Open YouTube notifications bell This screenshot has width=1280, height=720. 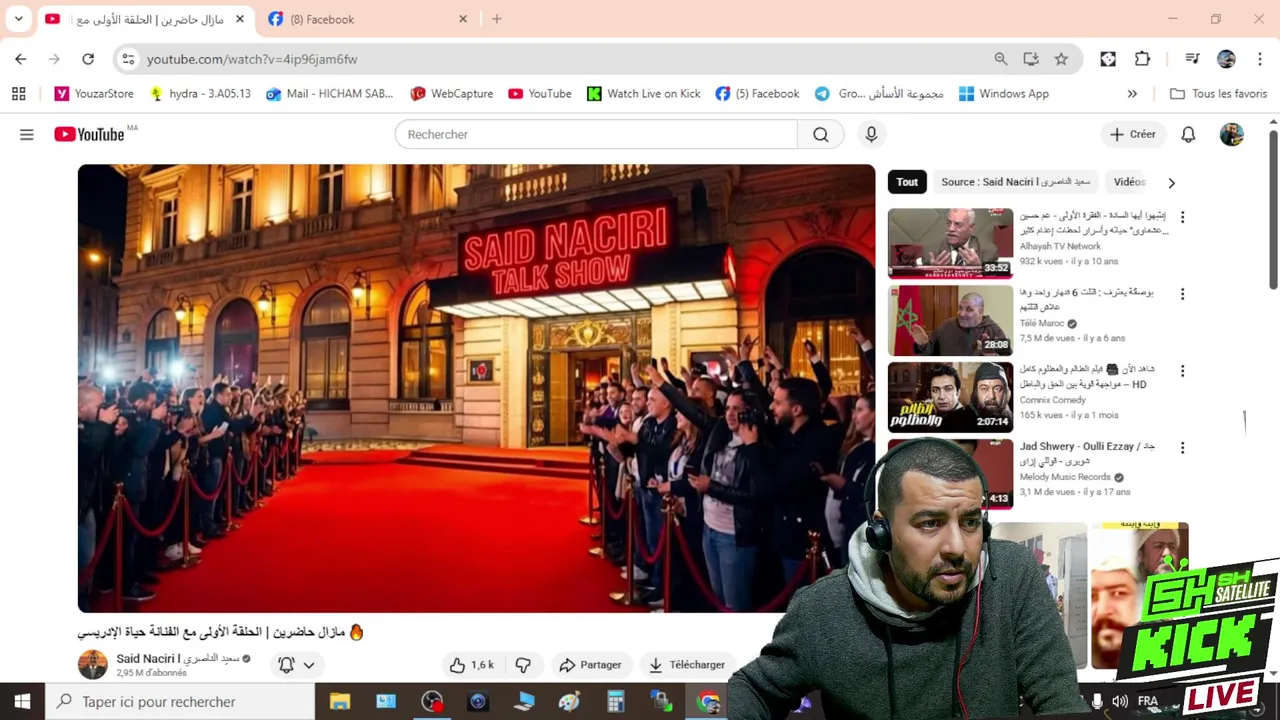[x=1188, y=134]
